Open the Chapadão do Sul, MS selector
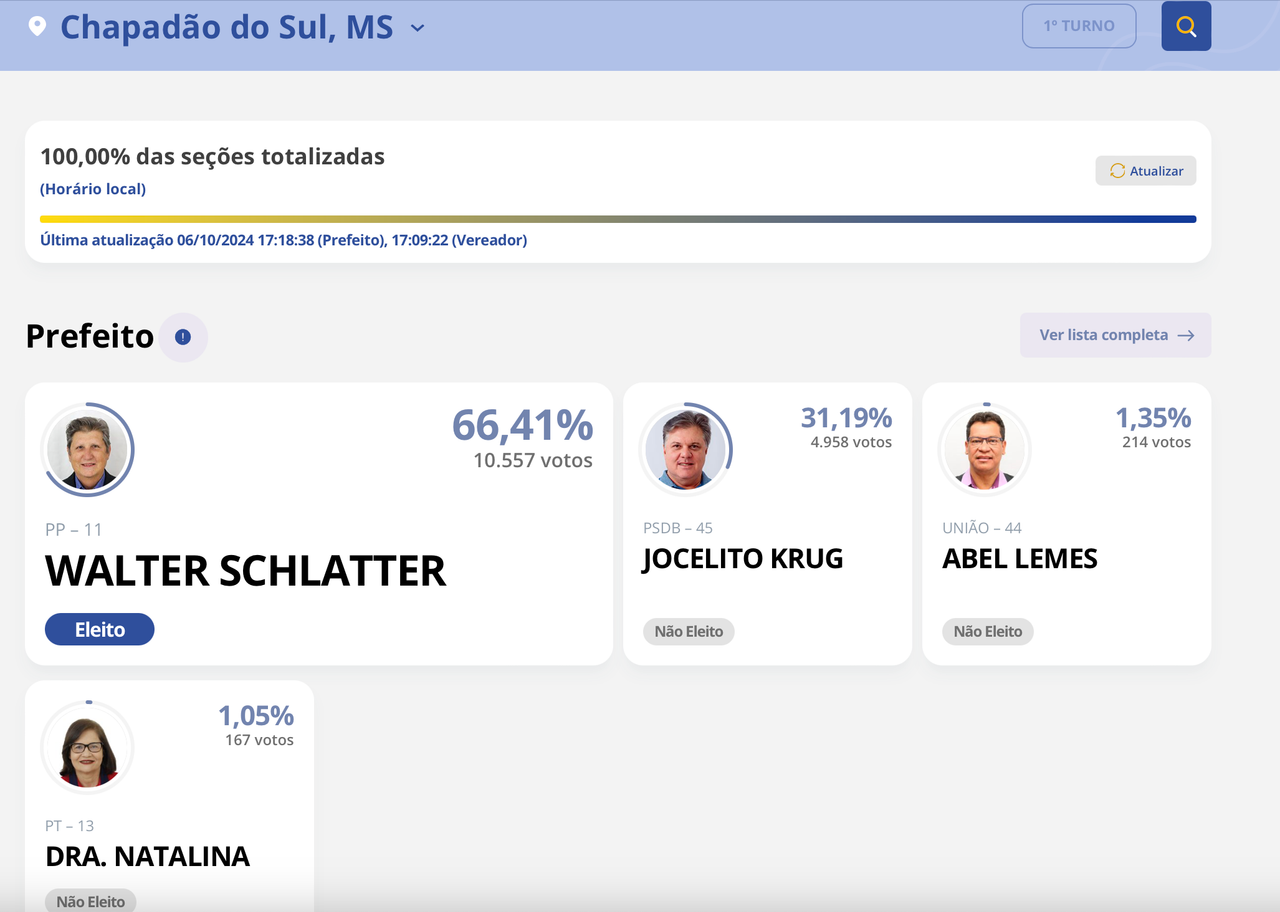The height and width of the screenshot is (912, 1280). (x=227, y=27)
